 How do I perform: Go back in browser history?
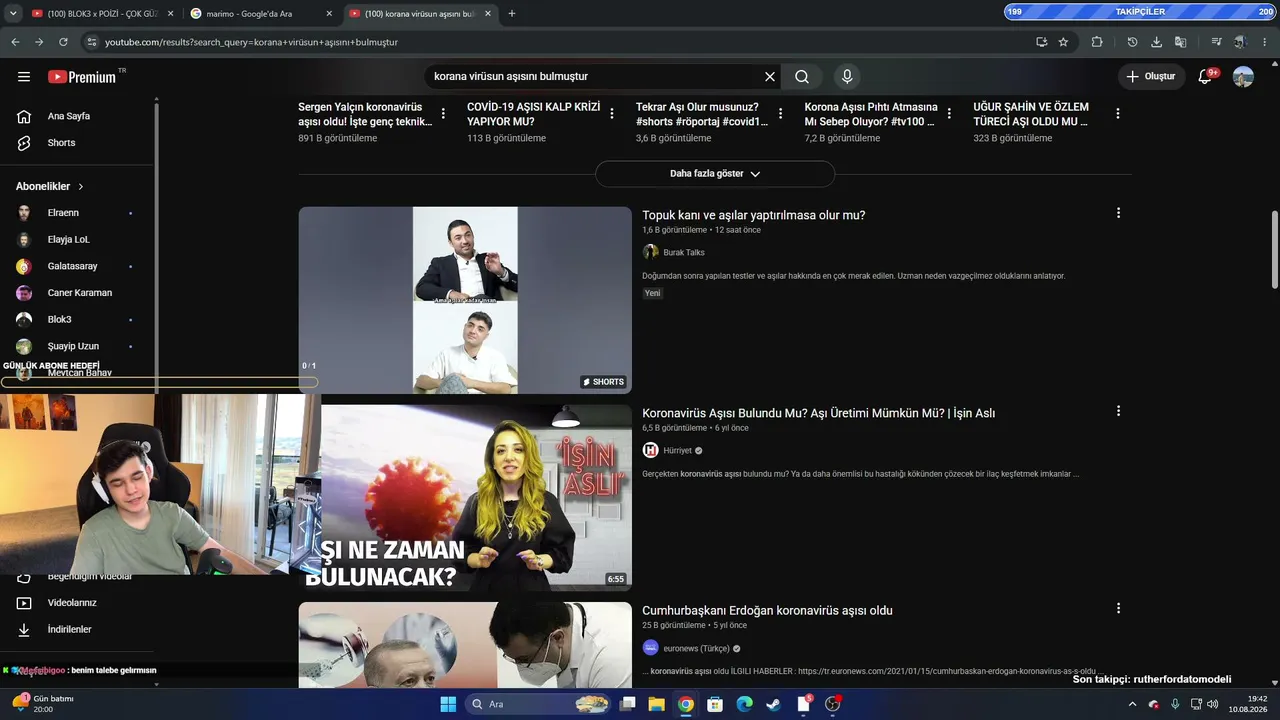point(15,42)
